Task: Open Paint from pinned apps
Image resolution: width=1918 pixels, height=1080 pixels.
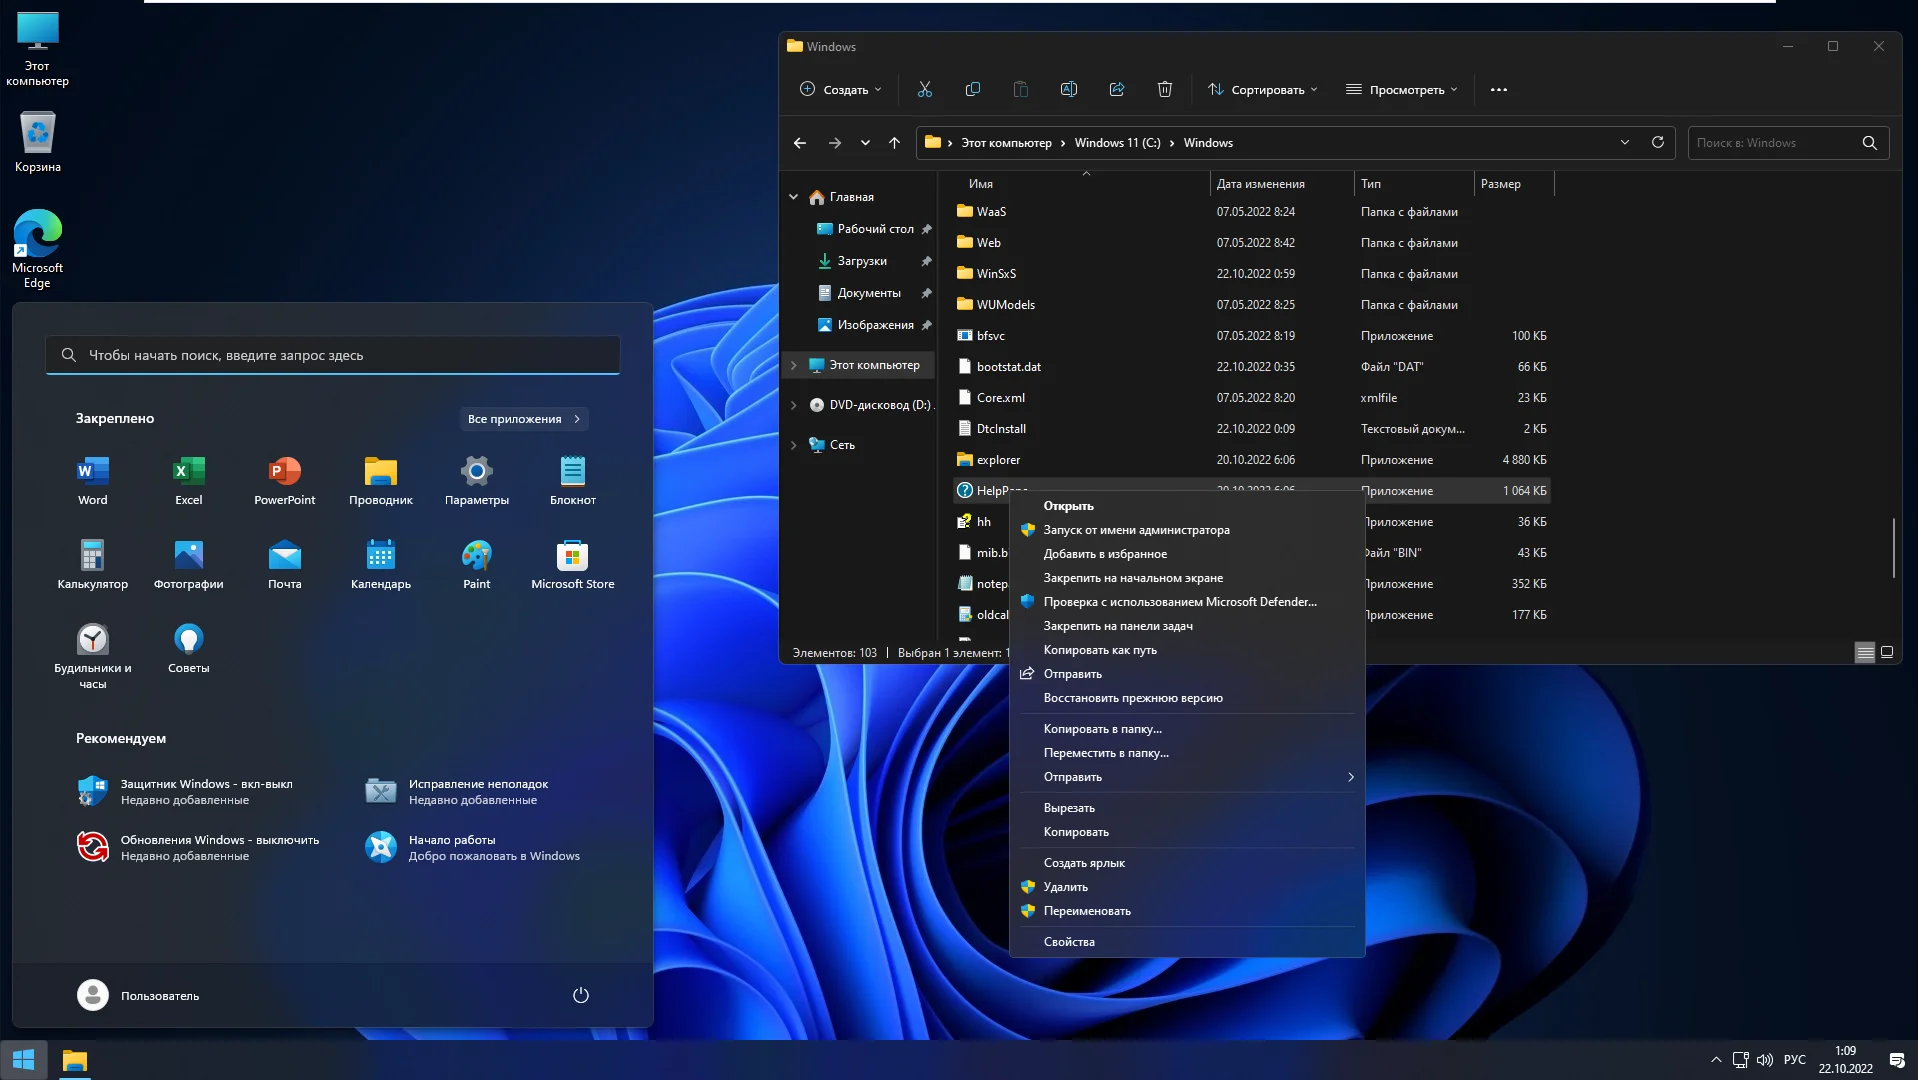Action: pyautogui.click(x=476, y=565)
